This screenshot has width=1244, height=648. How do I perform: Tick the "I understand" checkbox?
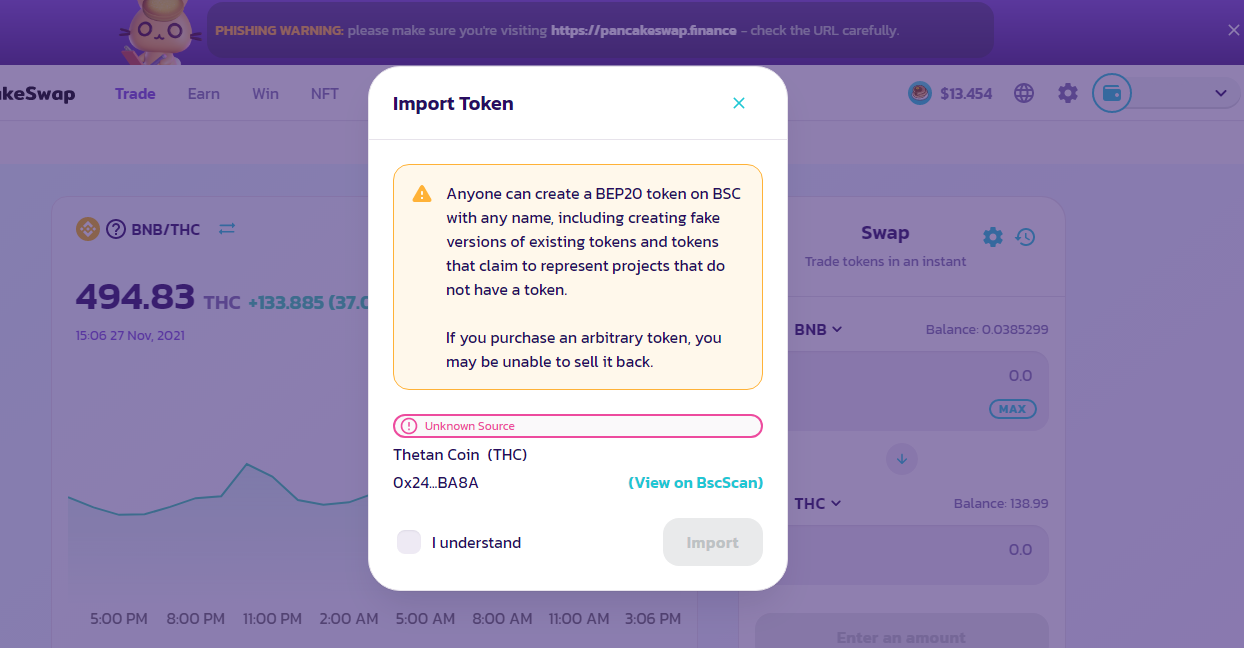pyautogui.click(x=409, y=542)
